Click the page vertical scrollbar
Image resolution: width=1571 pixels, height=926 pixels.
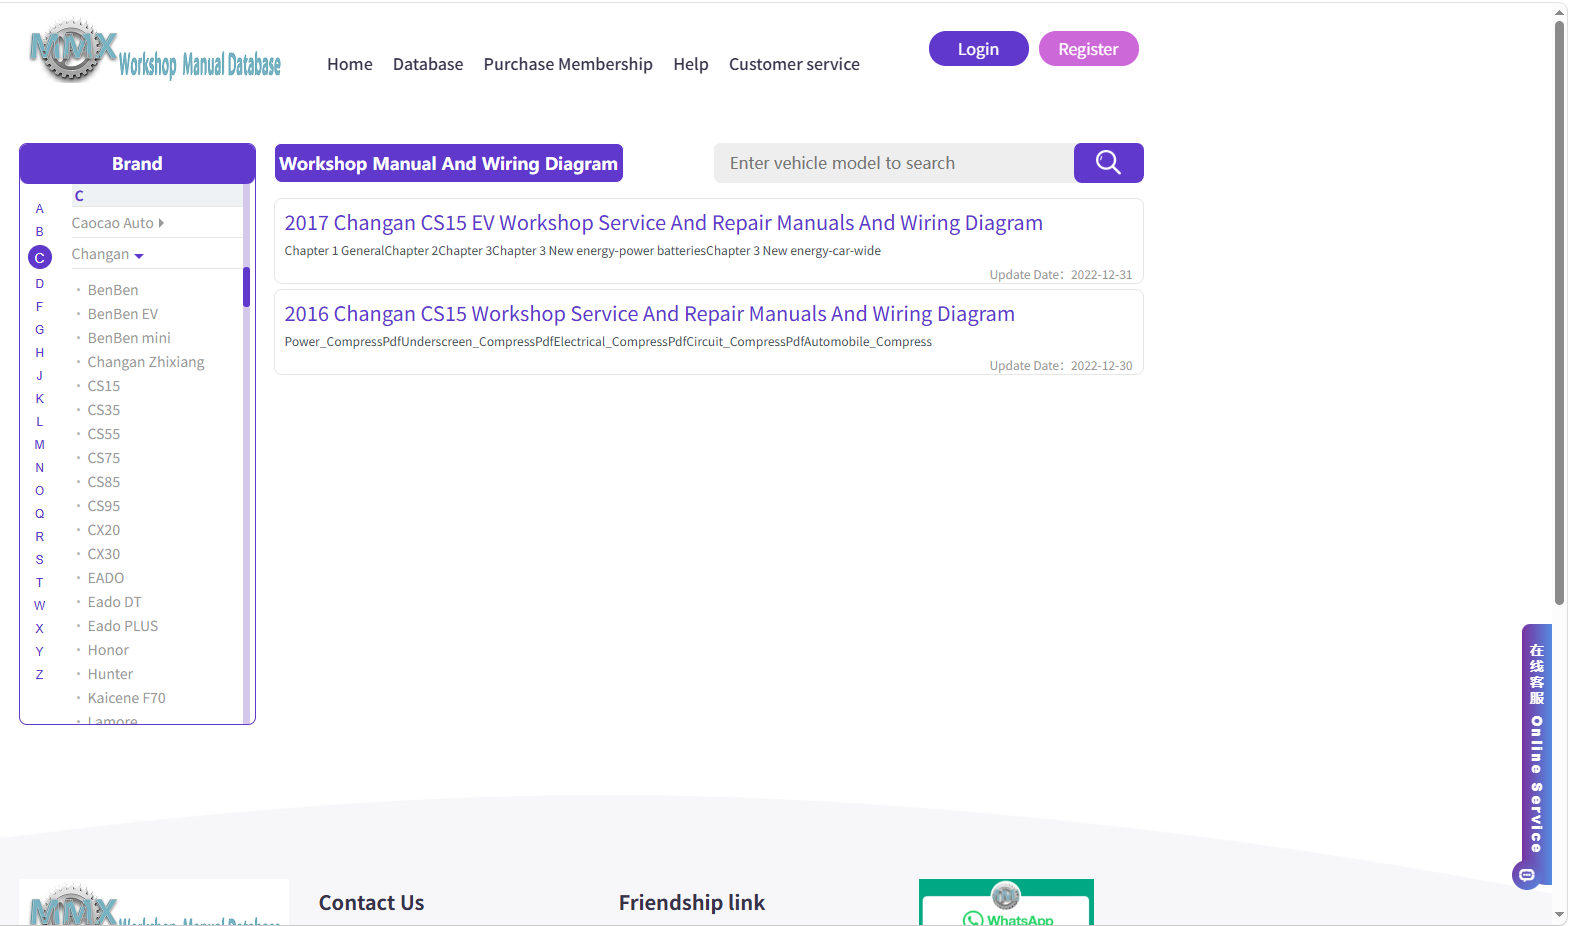tap(1560, 313)
